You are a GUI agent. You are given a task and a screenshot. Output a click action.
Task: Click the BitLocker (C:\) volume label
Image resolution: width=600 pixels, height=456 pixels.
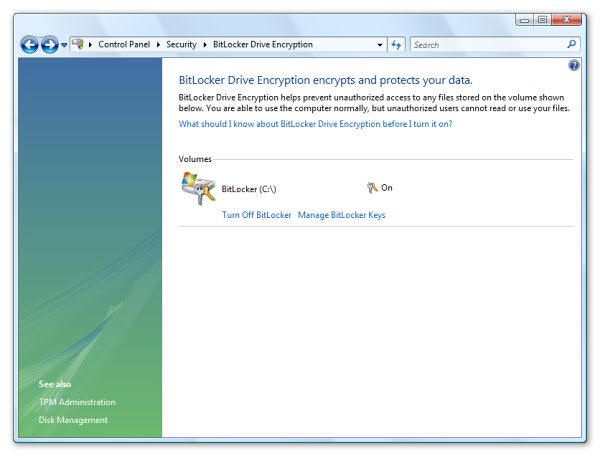tap(249, 189)
